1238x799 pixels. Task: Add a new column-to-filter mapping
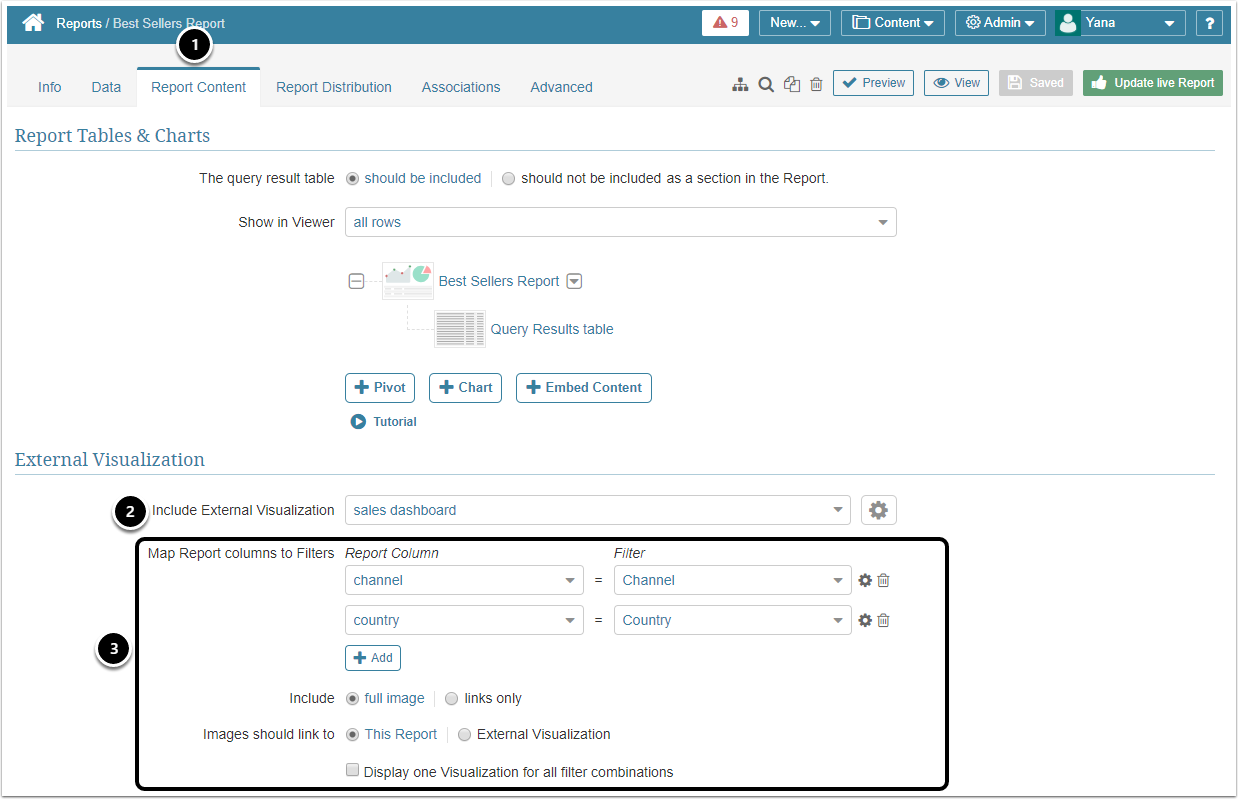point(373,658)
